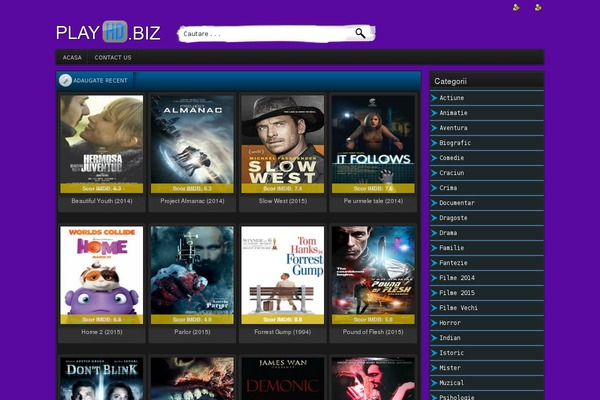600x400 pixels.
Task: Click the PlayHD.biz logo
Action: [x=108, y=32]
